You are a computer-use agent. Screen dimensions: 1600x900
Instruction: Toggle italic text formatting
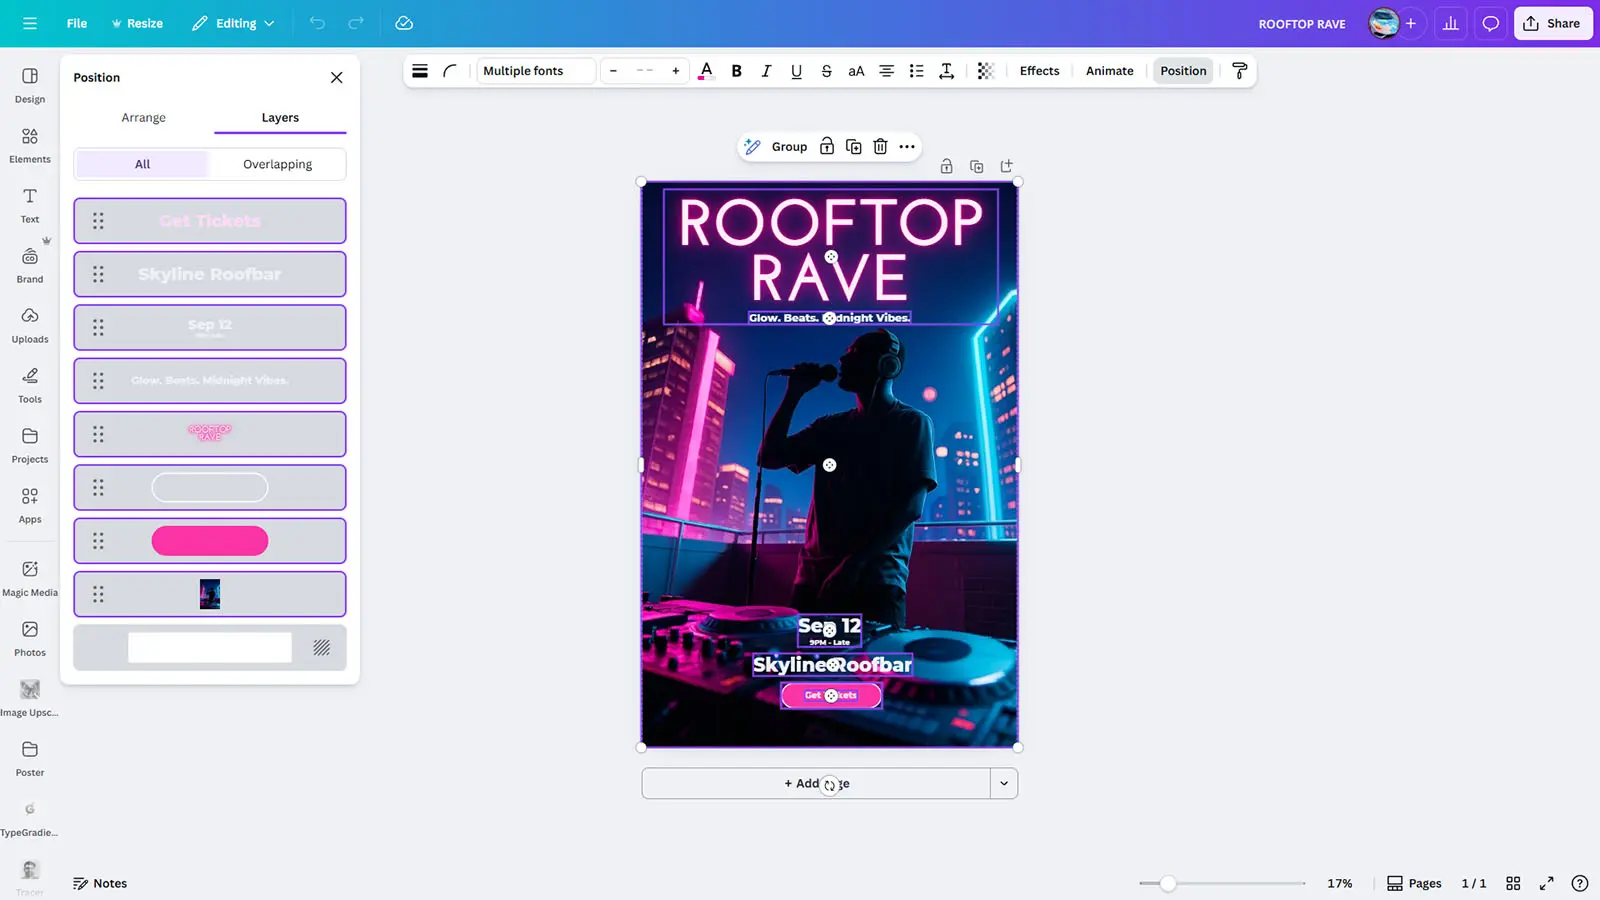coord(766,71)
